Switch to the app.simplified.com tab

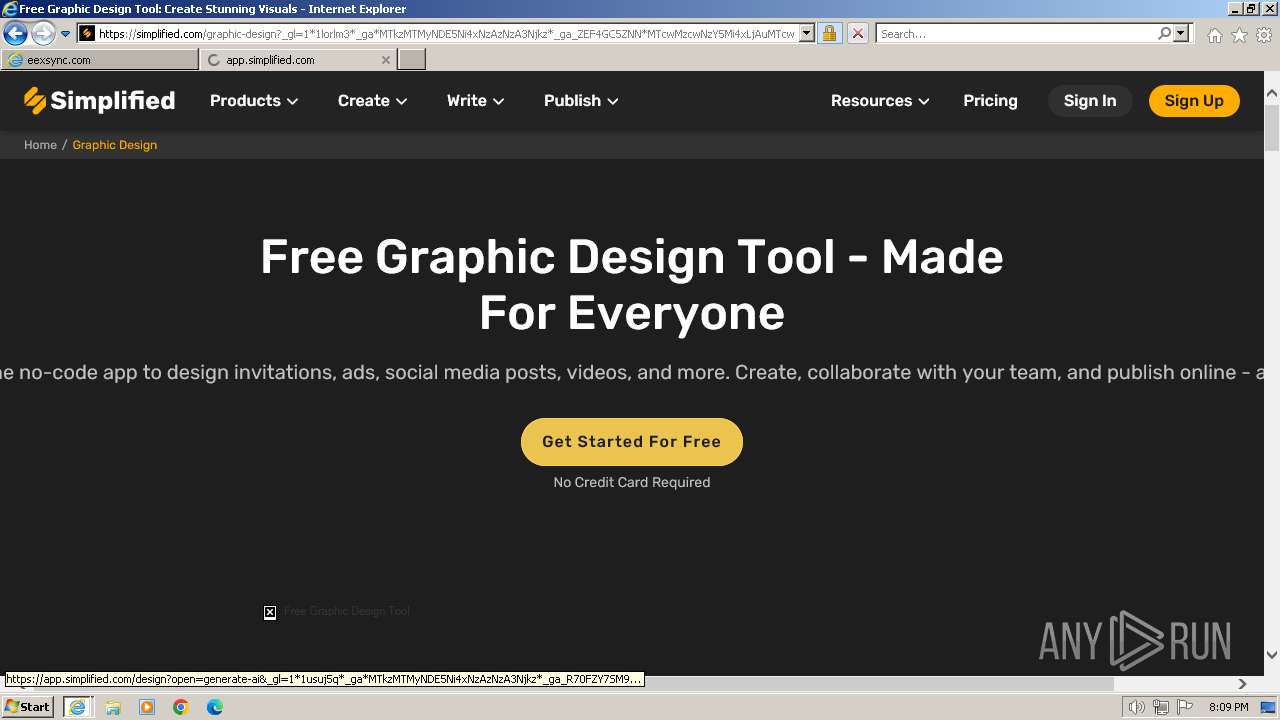[x=298, y=60]
